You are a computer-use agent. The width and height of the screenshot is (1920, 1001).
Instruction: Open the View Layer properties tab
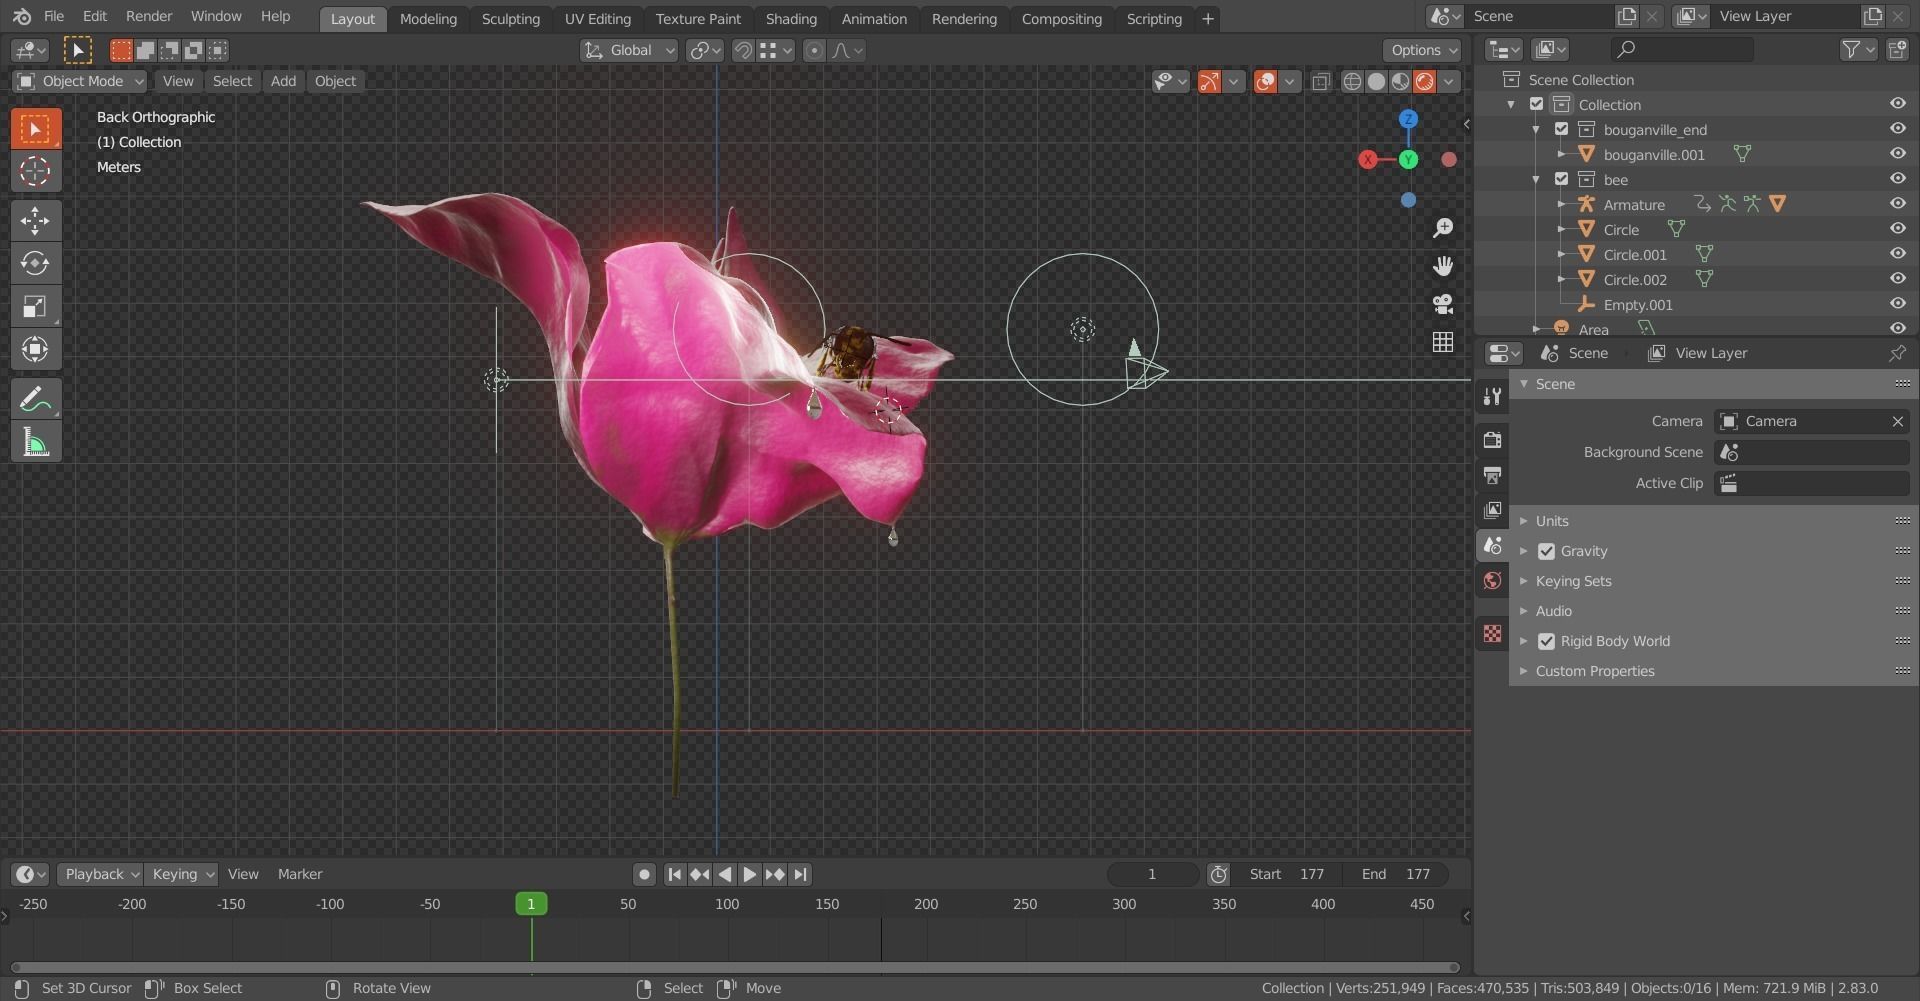point(1492,510)
